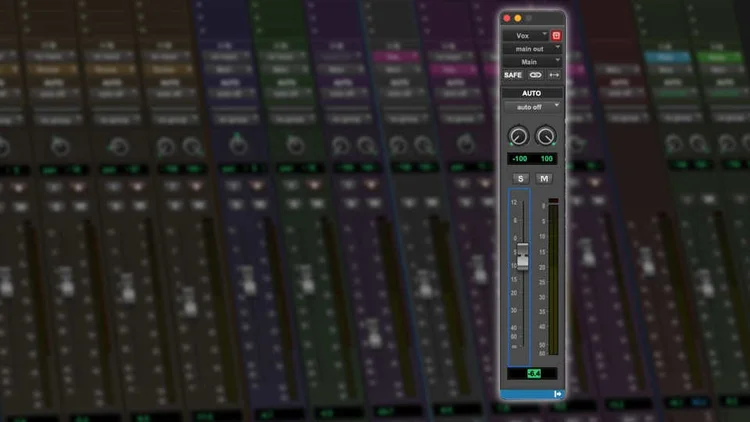Mute the Vox track with M
The image size is (750, 422).
coord(544,178)
